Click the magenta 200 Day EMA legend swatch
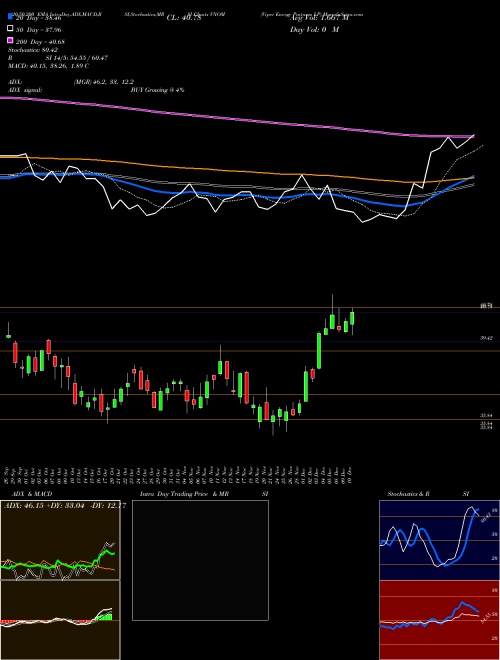Viewport: 500px width, 660px height. tap(10, 41)
